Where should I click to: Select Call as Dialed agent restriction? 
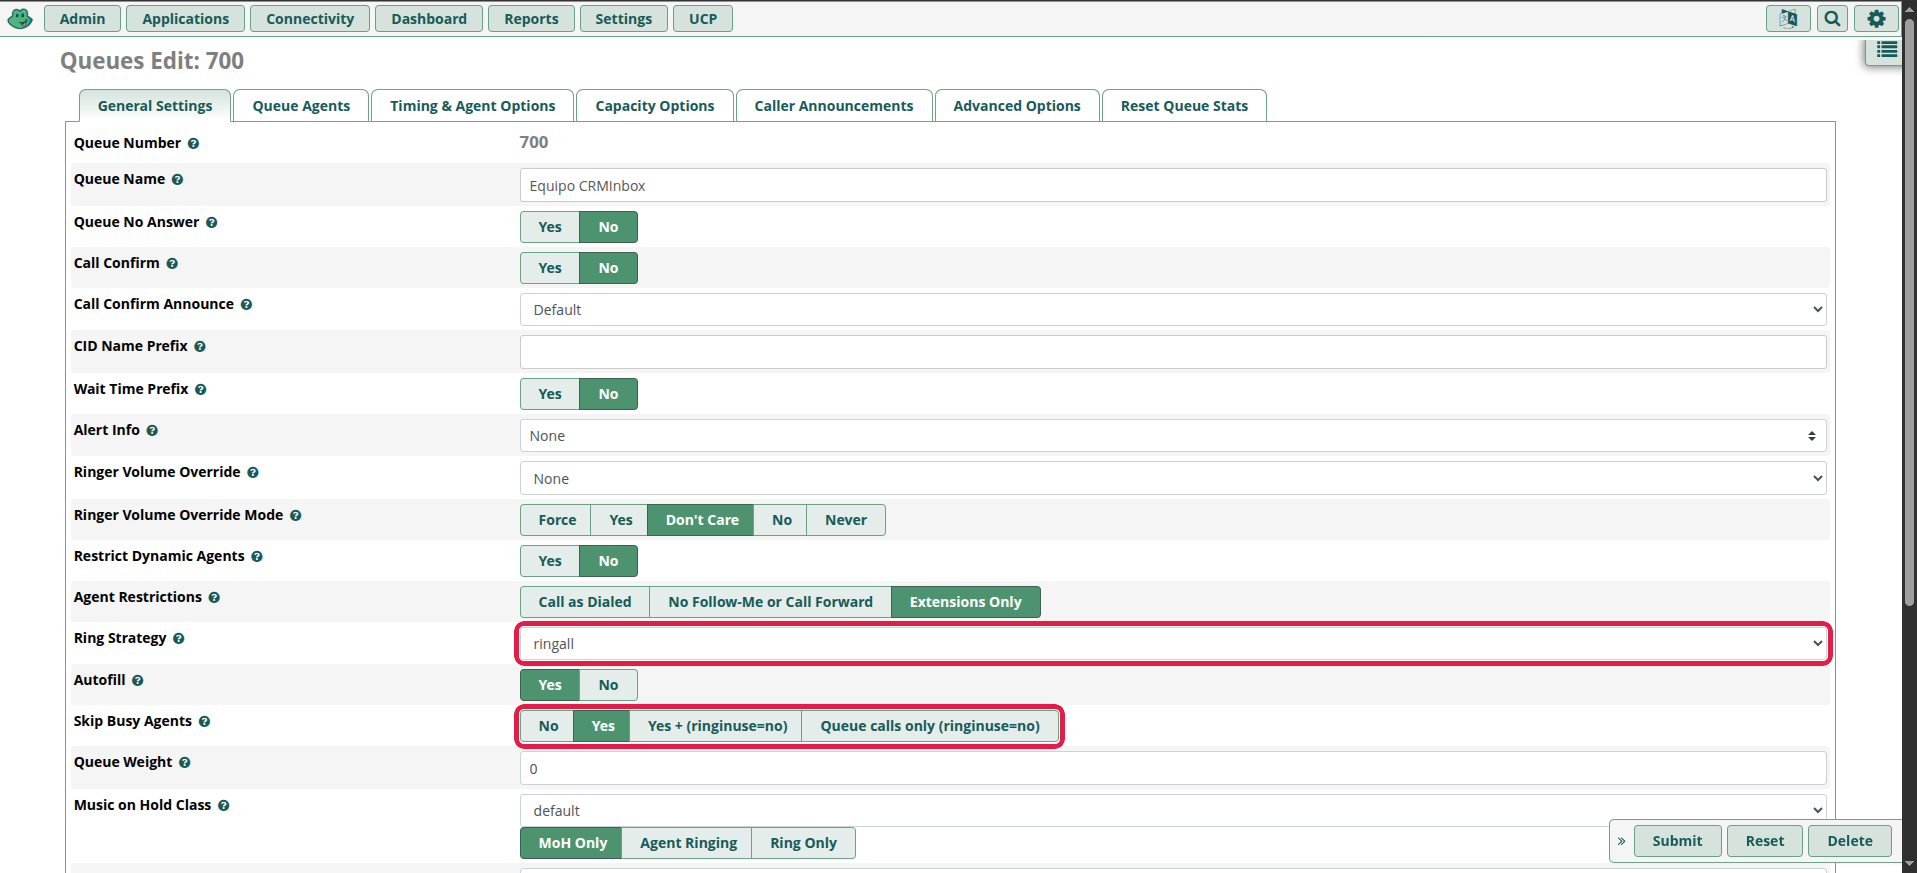tap(585, 602)
